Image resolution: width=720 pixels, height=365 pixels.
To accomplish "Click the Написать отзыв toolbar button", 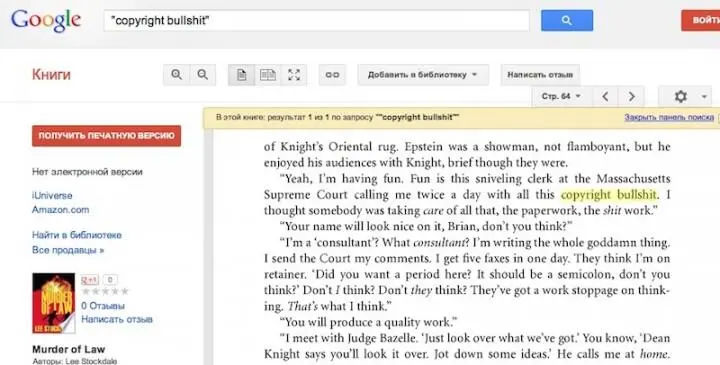I will tap(540, 74).
